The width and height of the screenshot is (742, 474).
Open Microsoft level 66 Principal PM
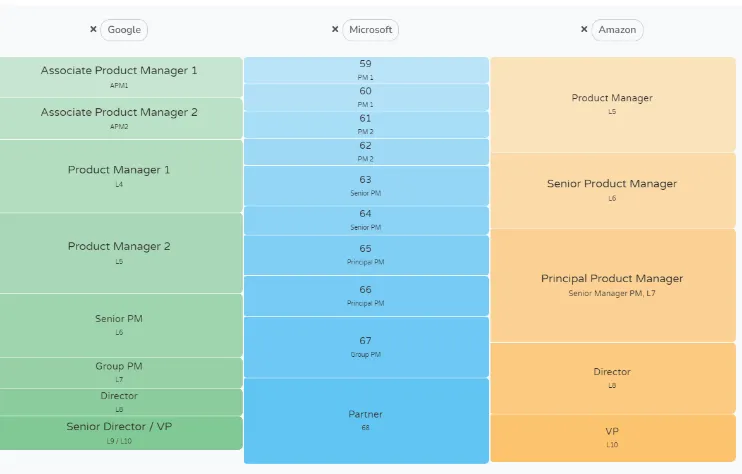click(x=366, y=296)
